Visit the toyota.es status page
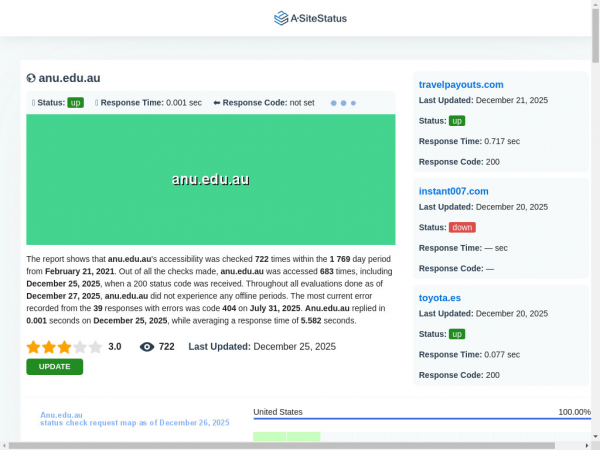The width and height of the screenshot is (600, 450). tap(439, 298)
